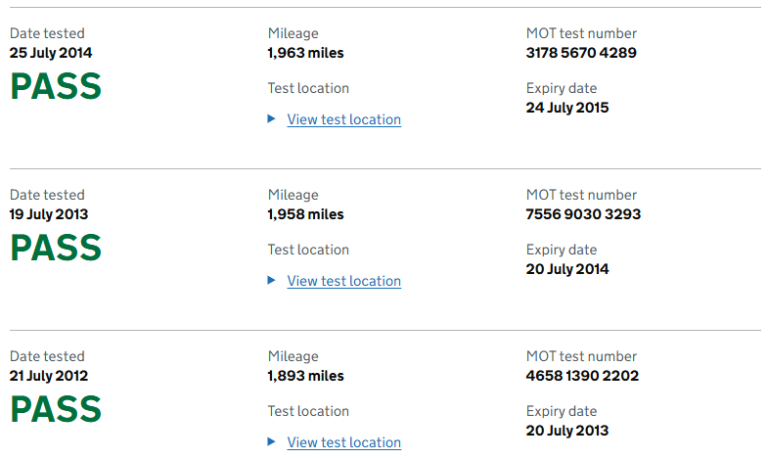The image size is (768, 459).
Task: Expand test location triangle for 21 July 2012
Action: 271,442
